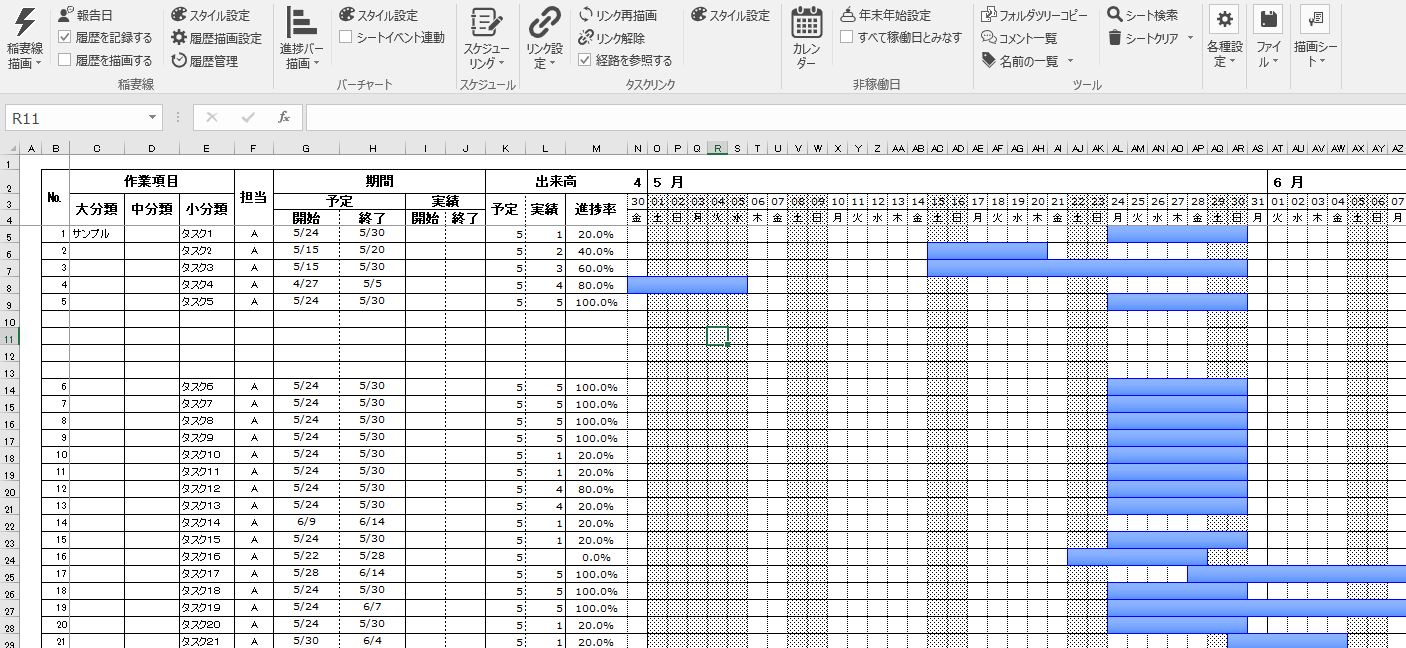This screenshot has height=648, width=1406.
Task: Uncheck 経路を参照する checkbox
Action: click(585, 60)
